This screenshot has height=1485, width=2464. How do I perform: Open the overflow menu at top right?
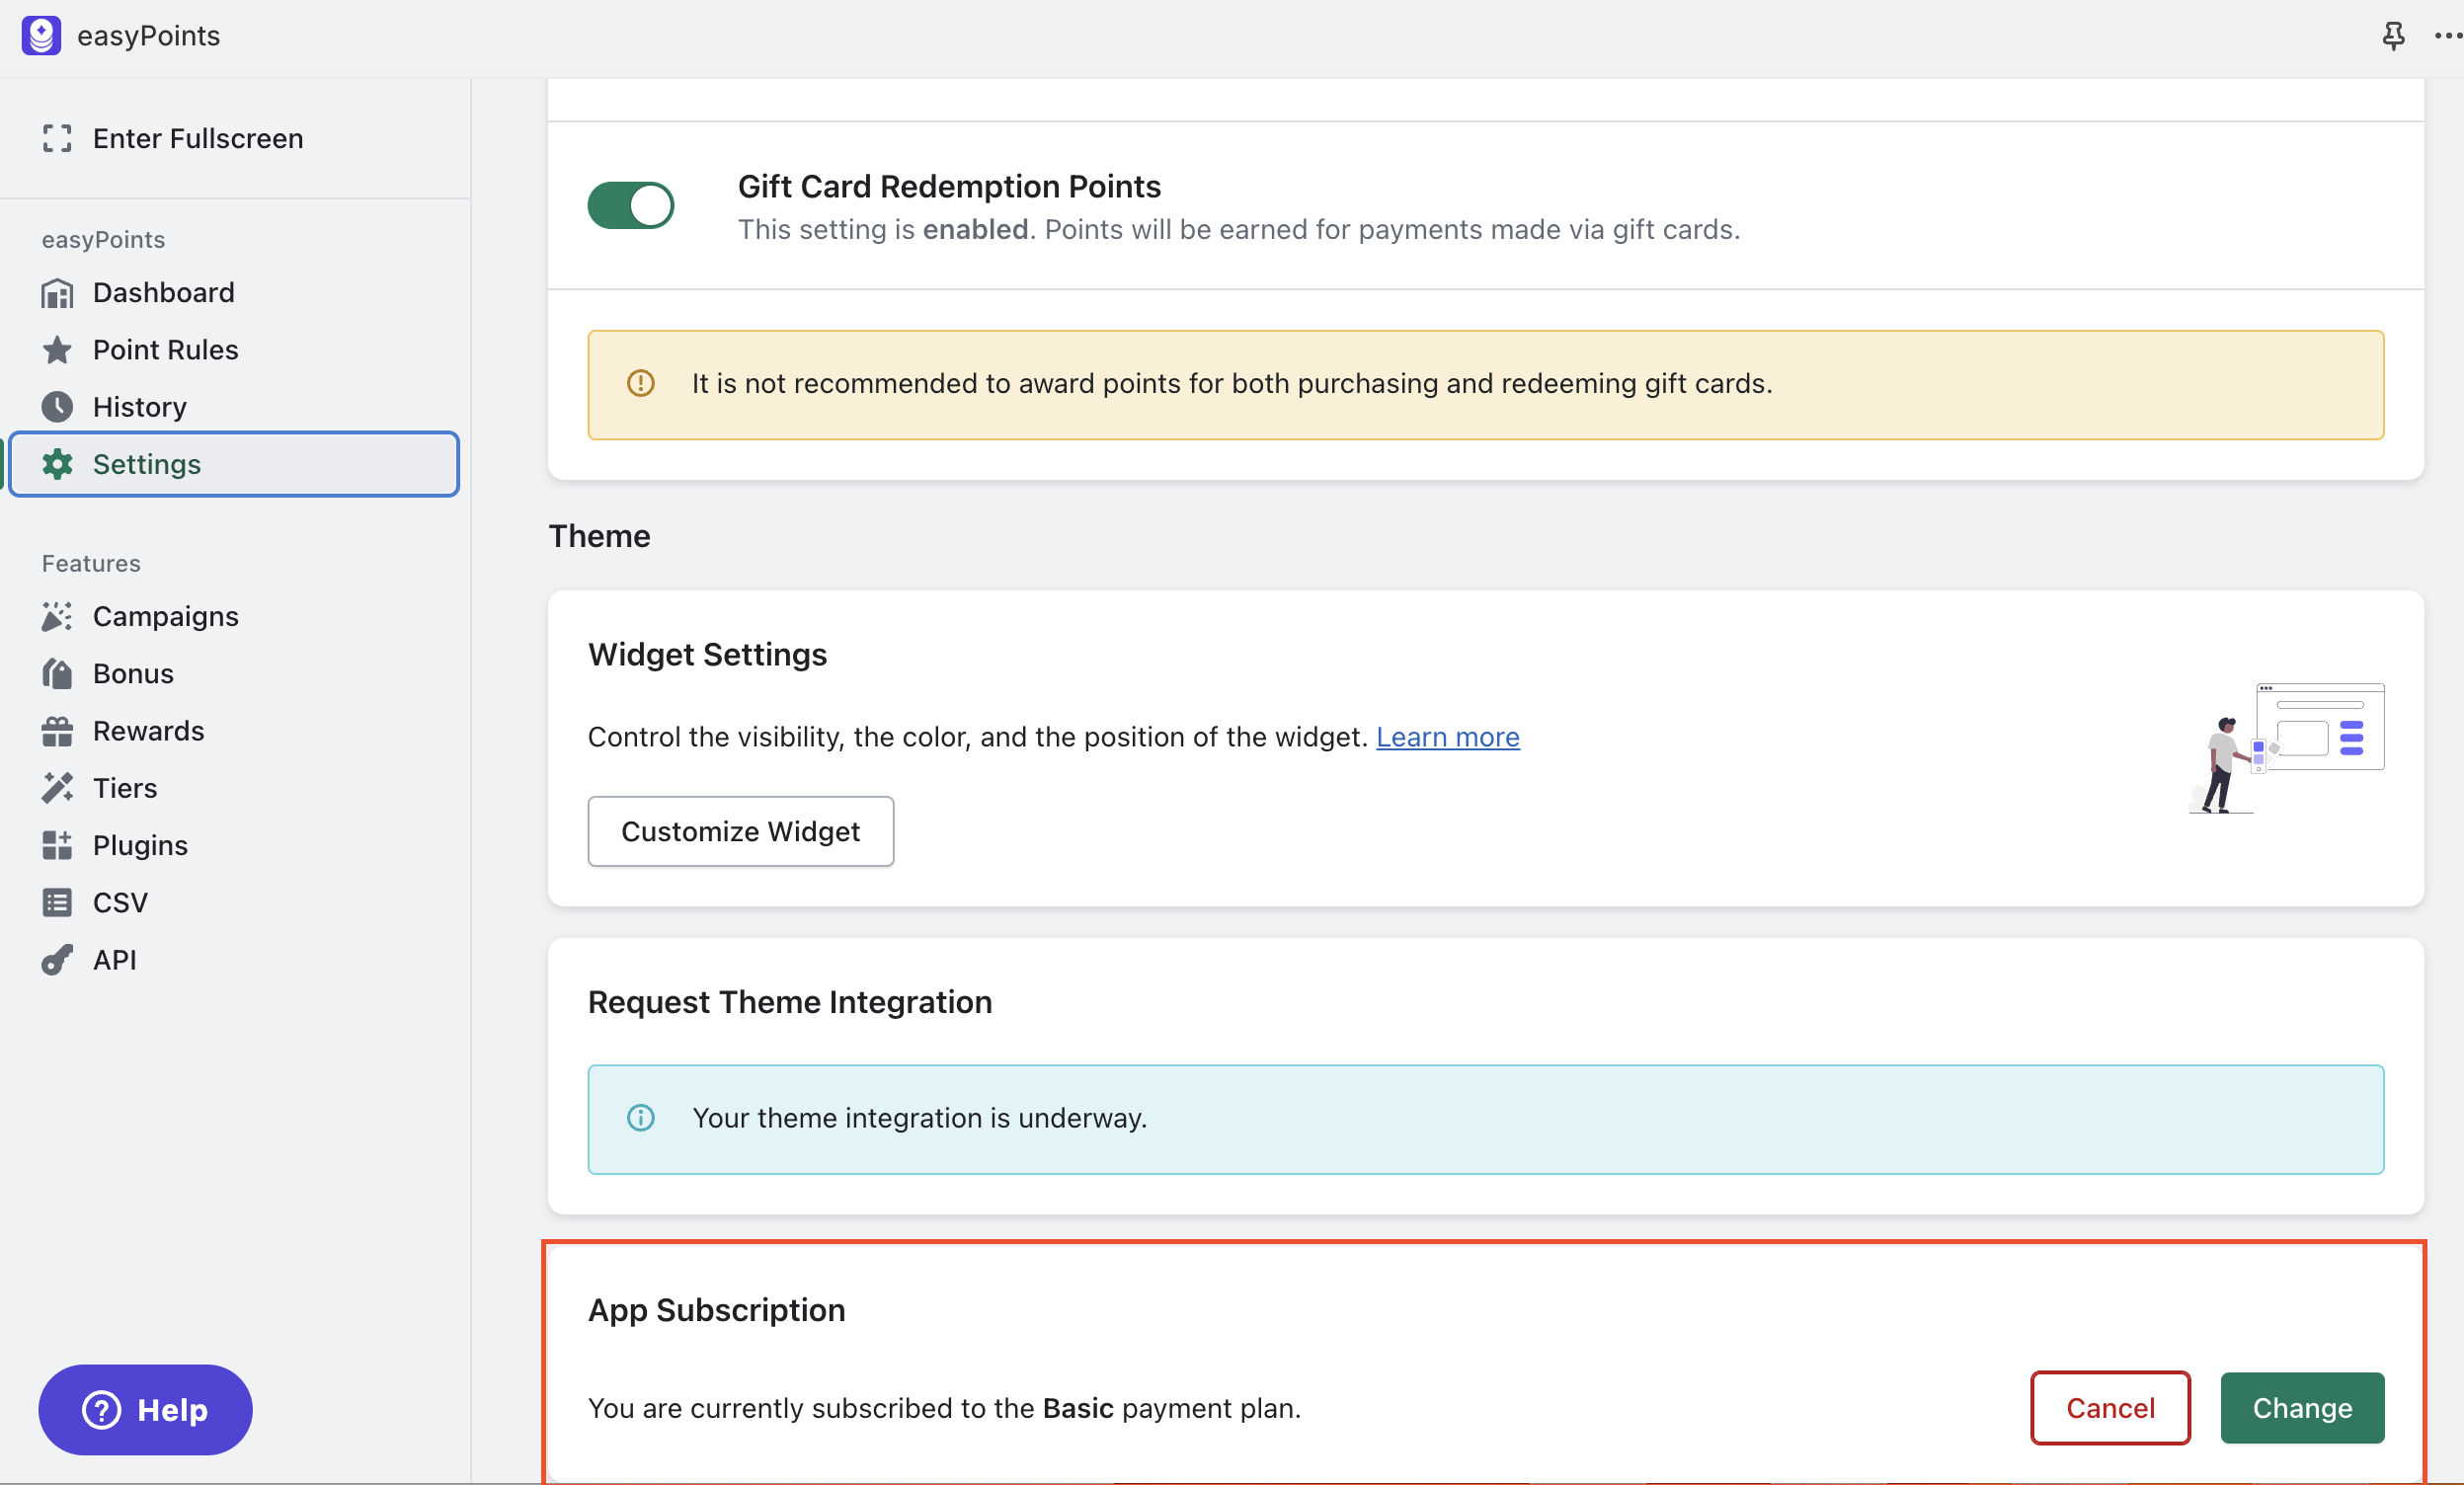coord(2447,35)
